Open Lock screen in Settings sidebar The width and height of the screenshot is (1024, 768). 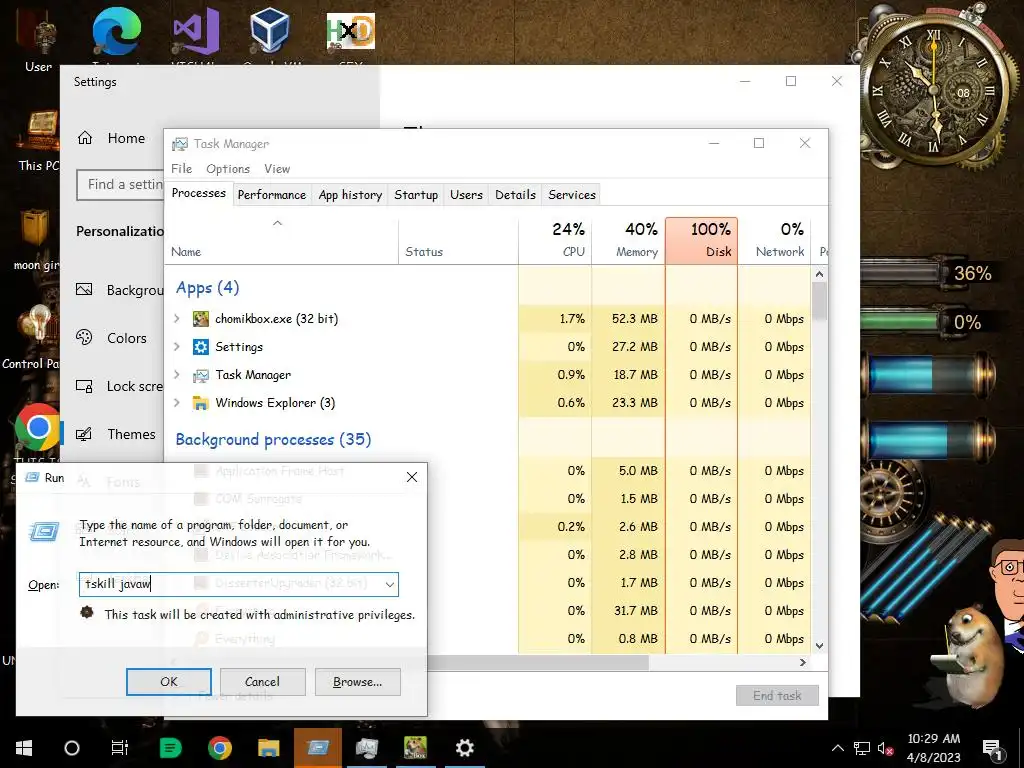tap(119, 386)
